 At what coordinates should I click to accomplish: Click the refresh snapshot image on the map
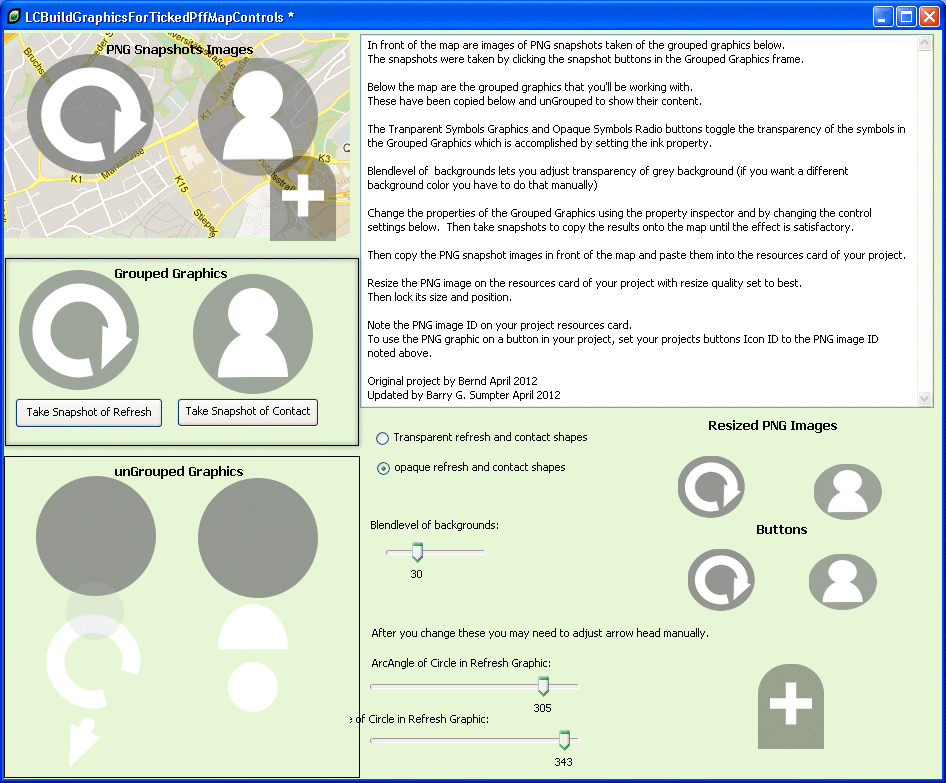(x=89, y=116)
